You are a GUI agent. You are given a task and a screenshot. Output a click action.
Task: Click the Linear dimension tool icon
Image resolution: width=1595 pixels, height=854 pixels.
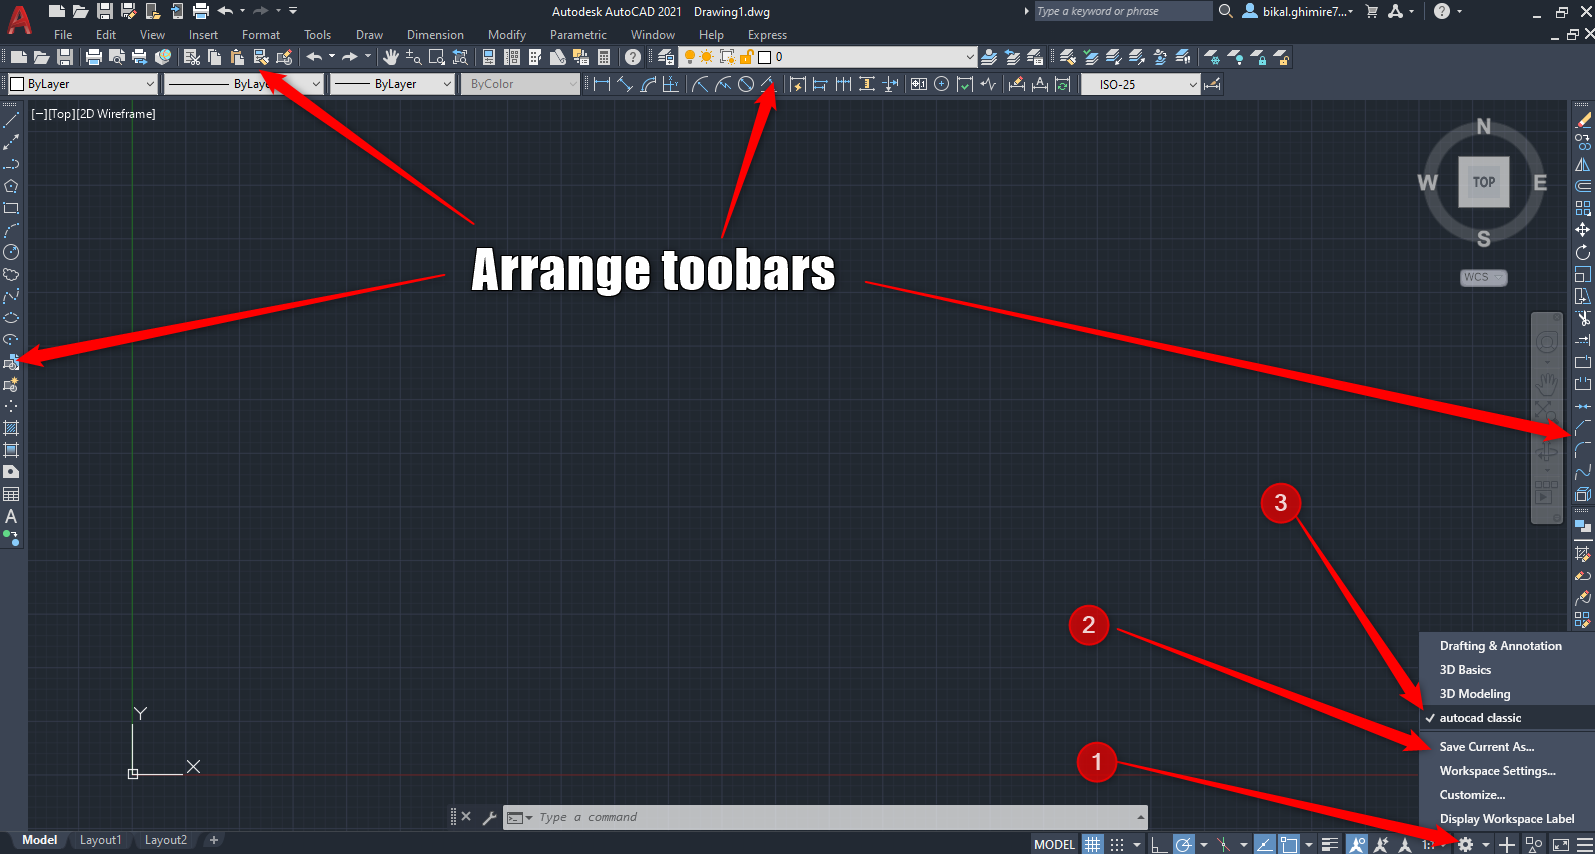pos(601,84)
